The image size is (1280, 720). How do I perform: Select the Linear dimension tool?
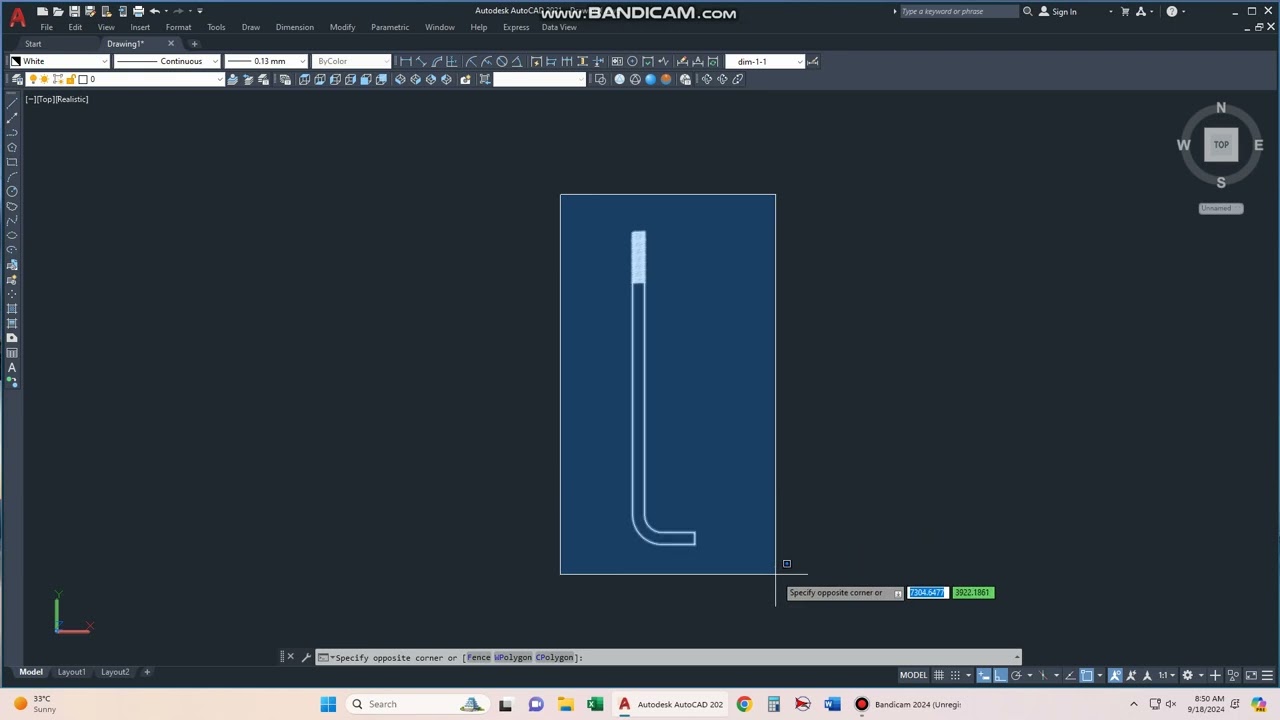[x=405, y=61]
